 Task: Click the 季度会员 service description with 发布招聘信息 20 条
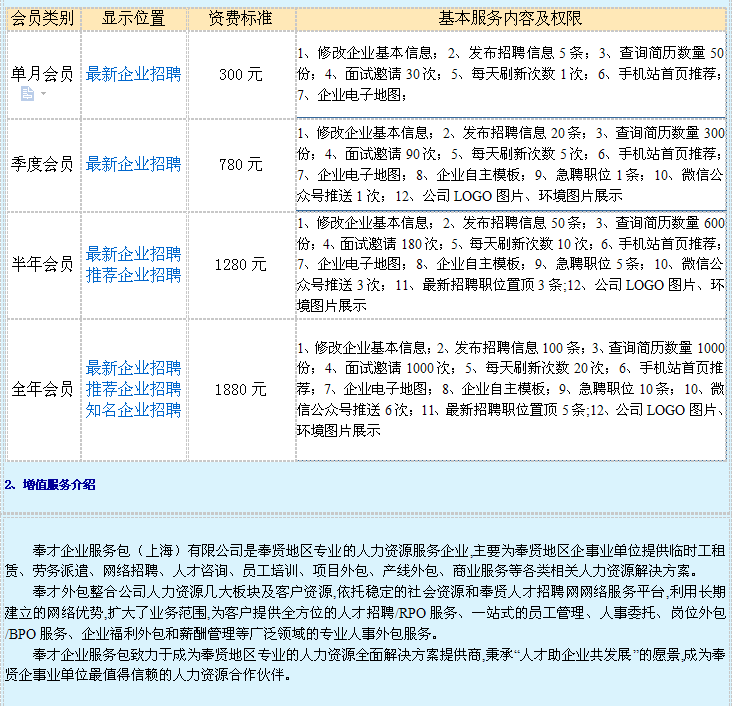click(510, 165)
